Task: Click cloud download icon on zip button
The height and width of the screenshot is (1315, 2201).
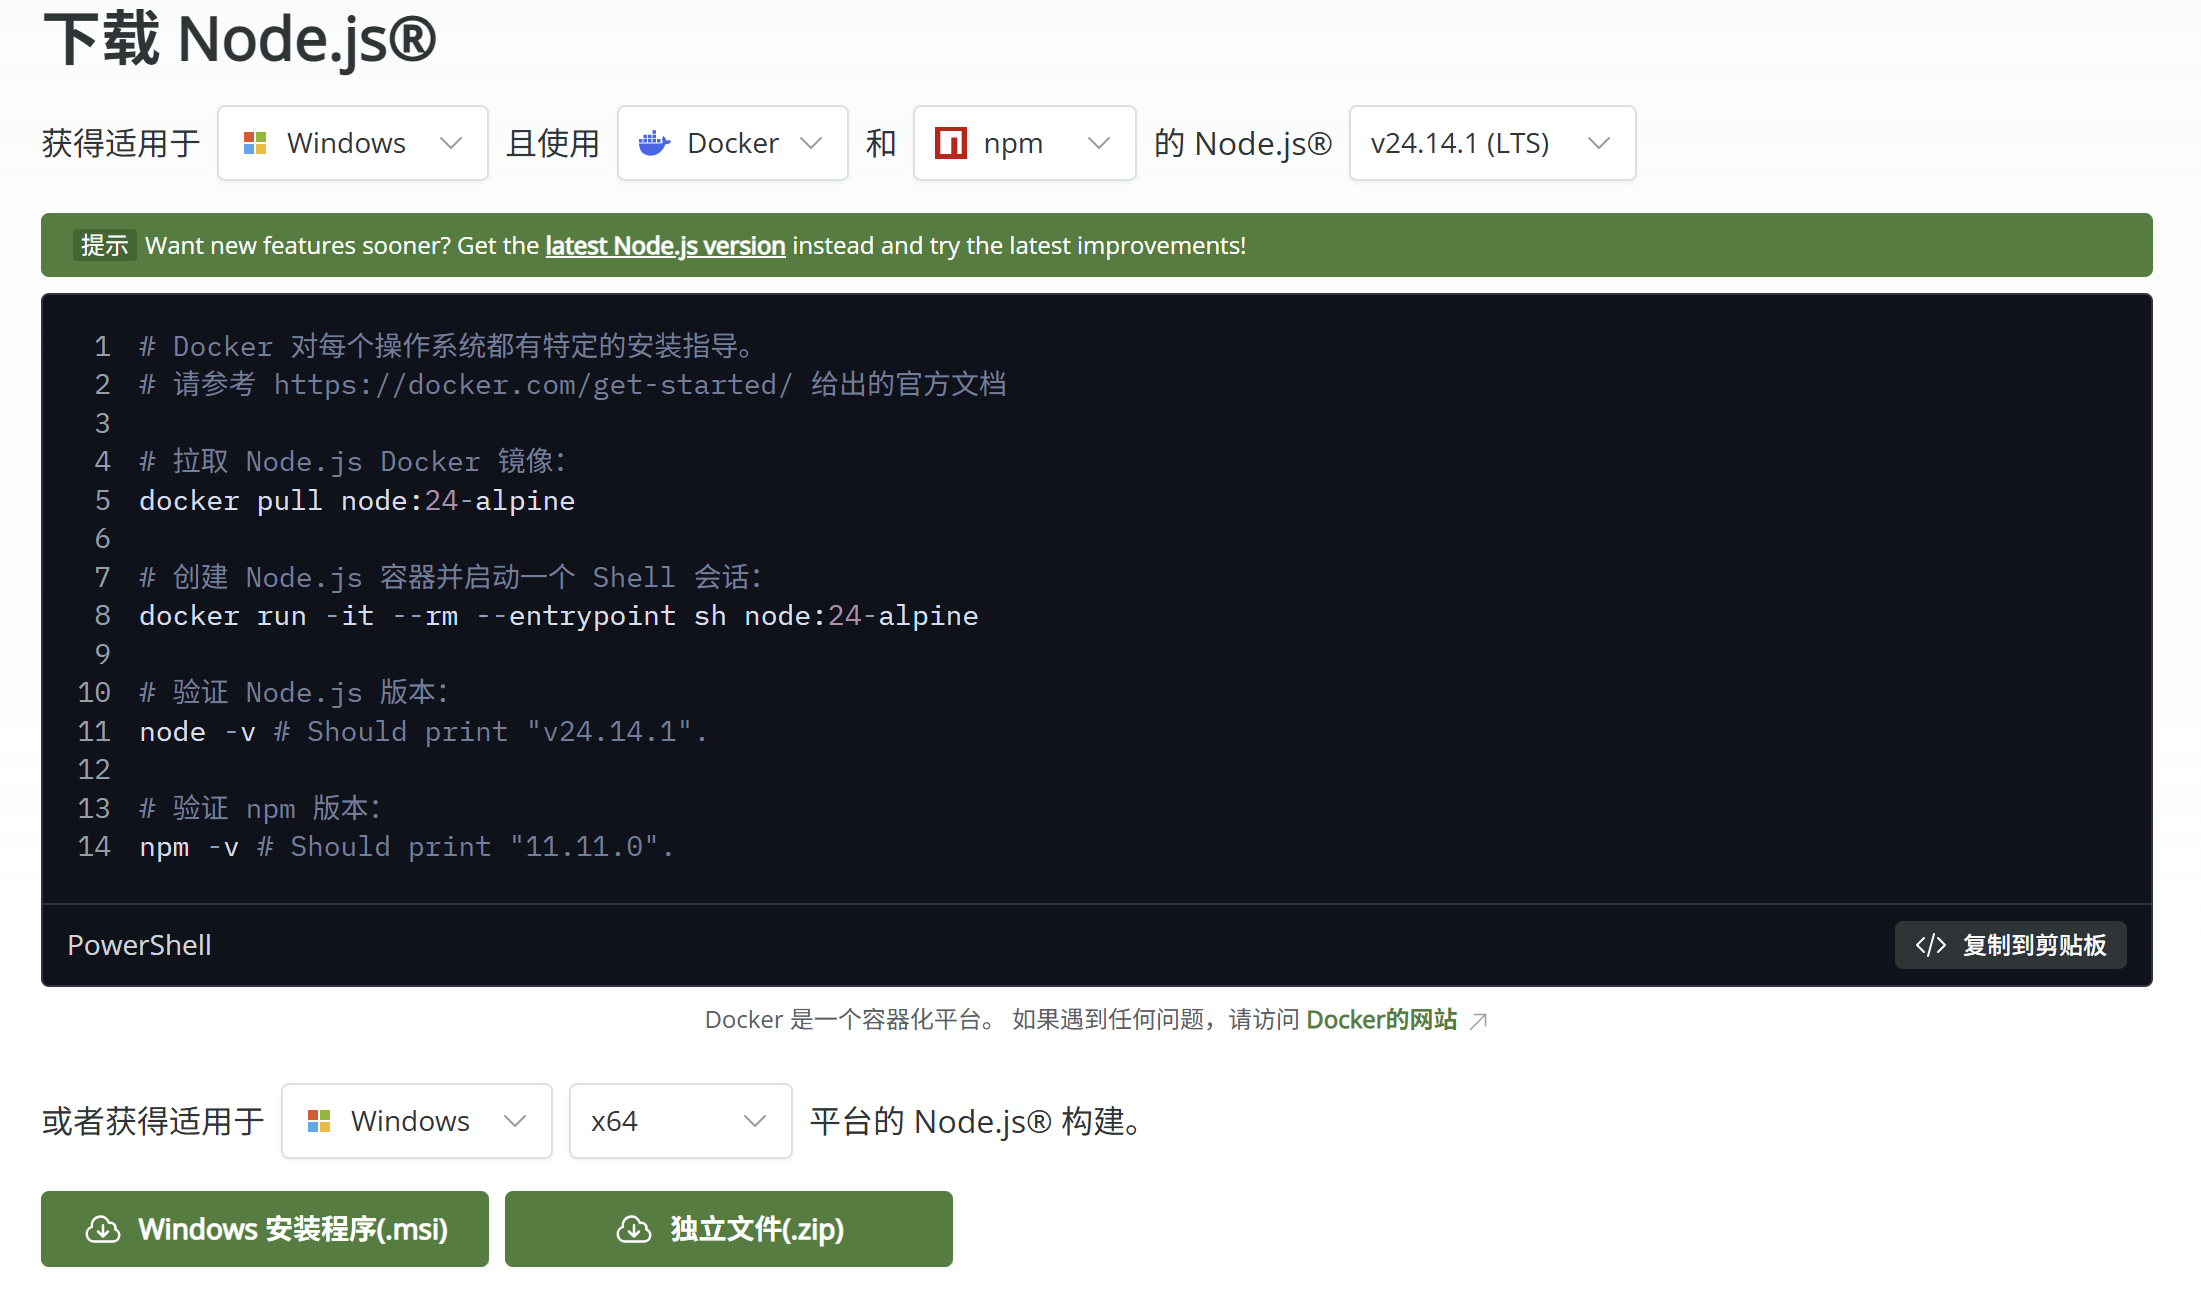Action: 633,1229
